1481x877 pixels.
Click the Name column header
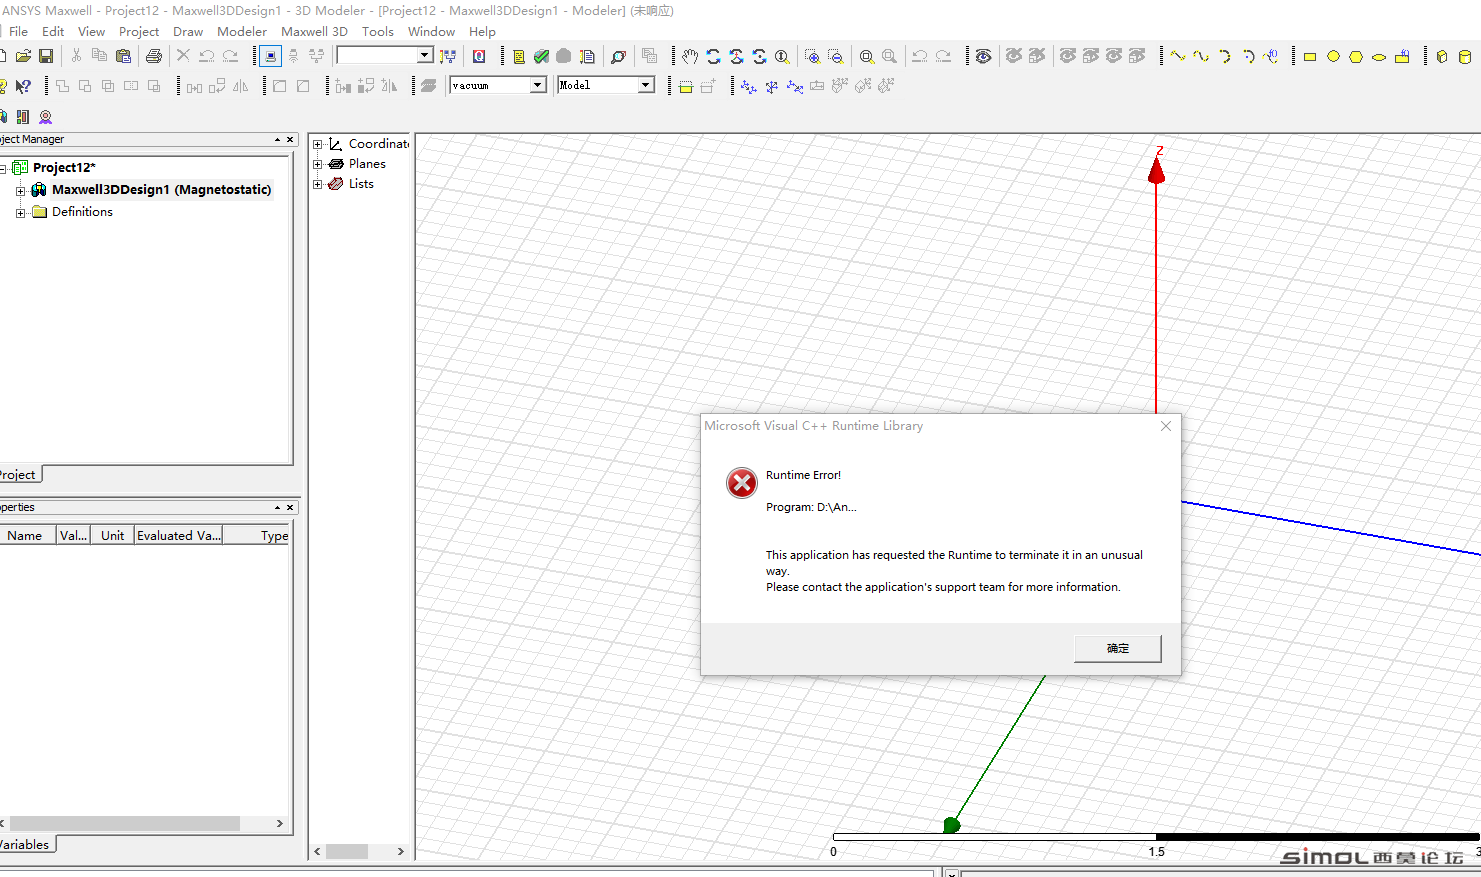[26, 536]
